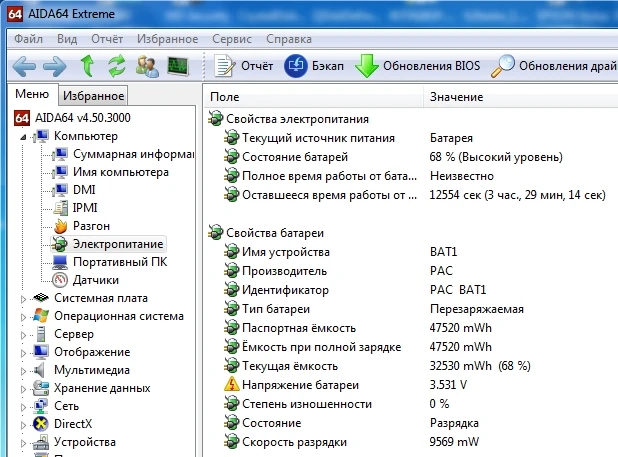Open the Справка menu
618x457 pixels.
289,39
